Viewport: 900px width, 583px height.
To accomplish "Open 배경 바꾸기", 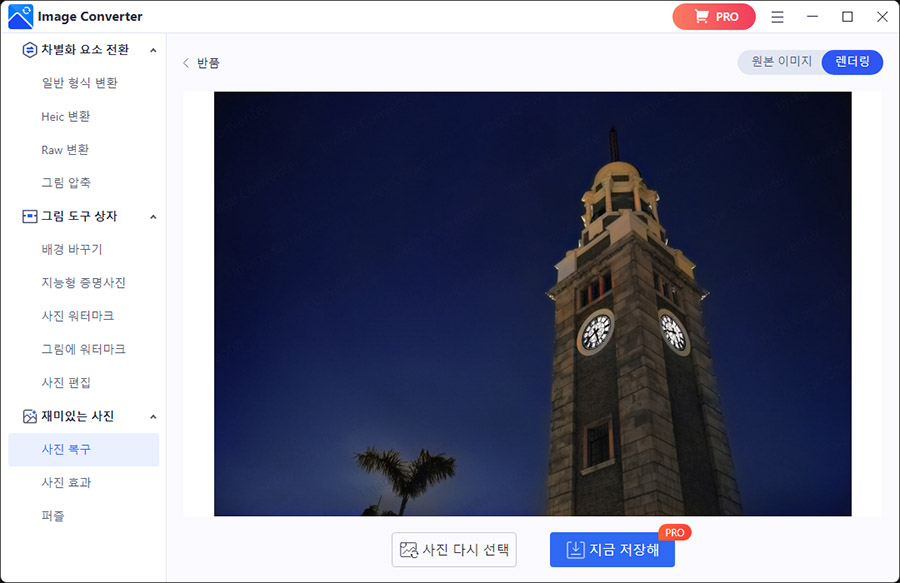I will coord(72,250).
